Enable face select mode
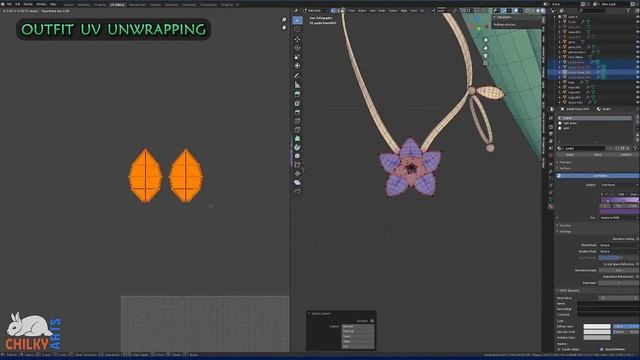Image resolution: width=640 pixels, height=360 pixels. [x=343, y=11]
